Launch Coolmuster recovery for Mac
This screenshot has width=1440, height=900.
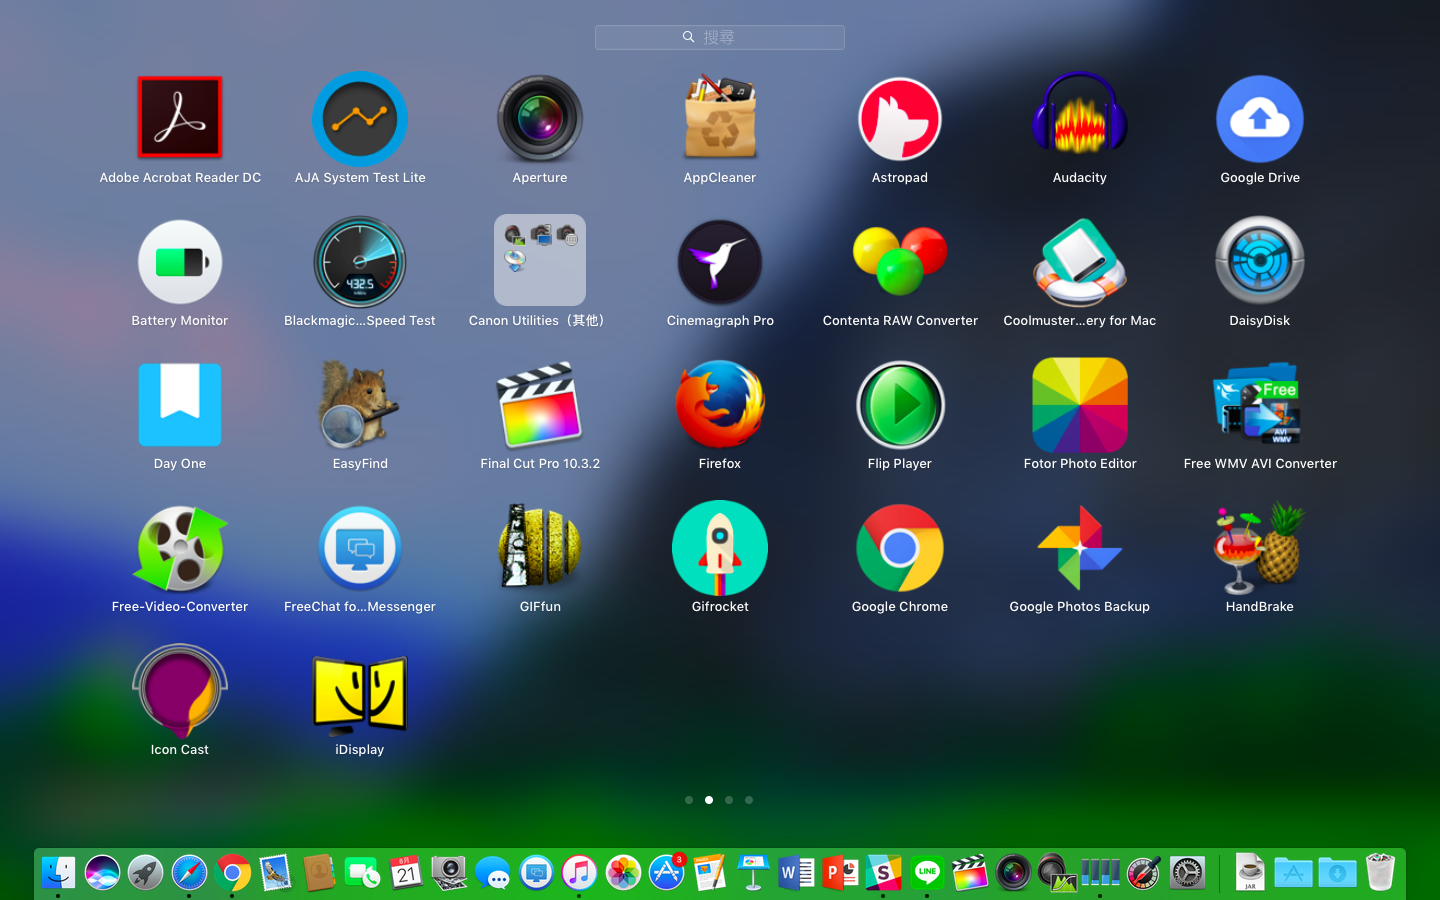click(x=1080, y=262)
